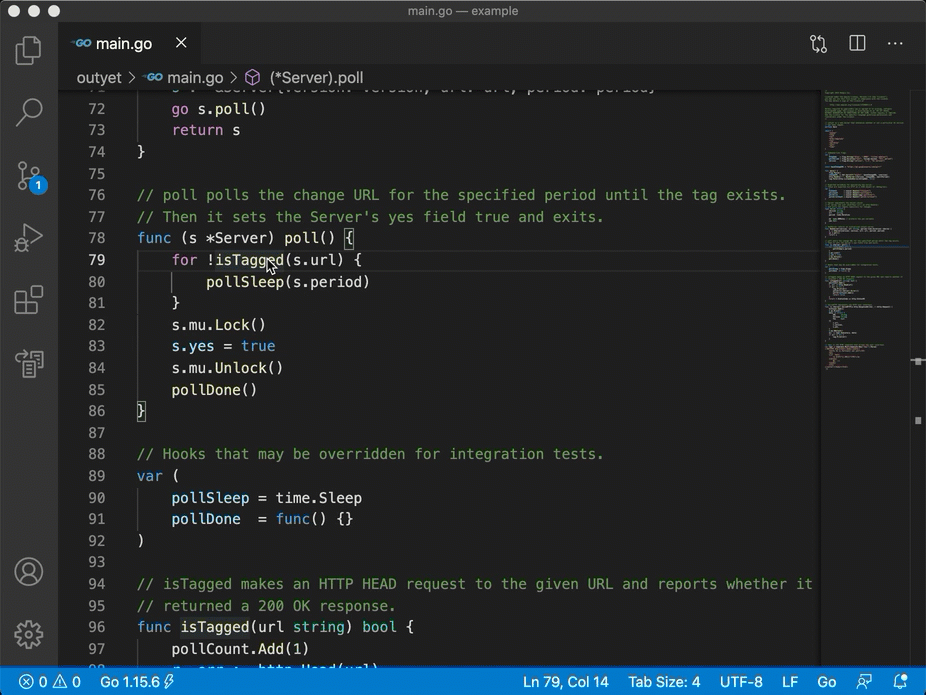Open the Test view in activity bar
Image resolution: width=926 pixels, height=695 pixels.
29,363
